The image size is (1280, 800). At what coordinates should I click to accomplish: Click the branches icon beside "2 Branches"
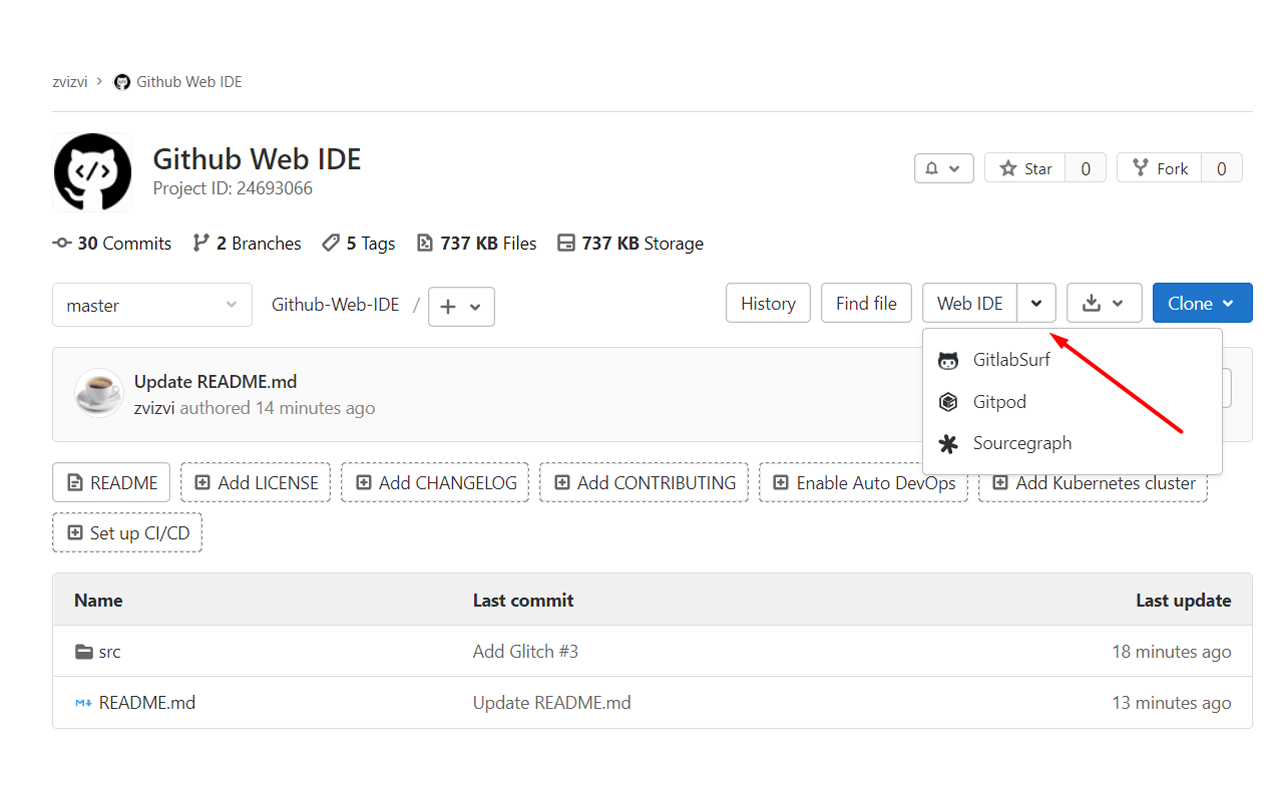pos(202,242)
